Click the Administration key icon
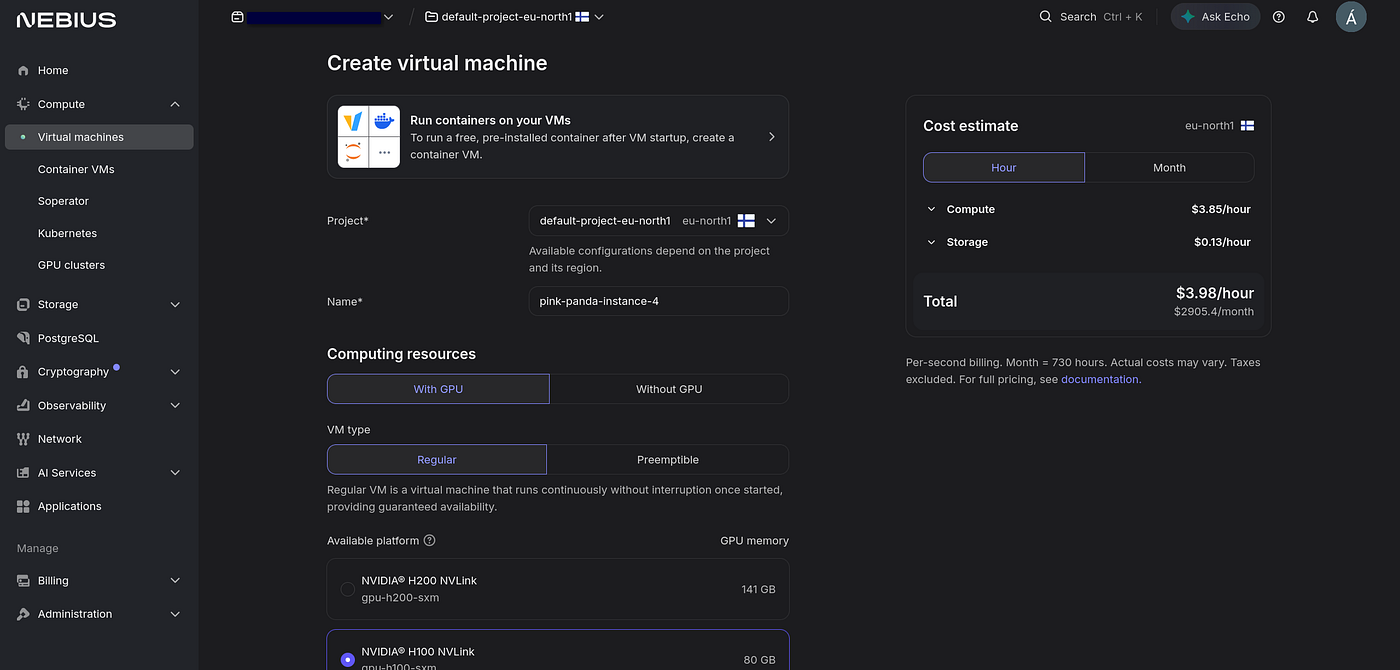The height and width of the screenshot is (670, 1400). (23, 614)
